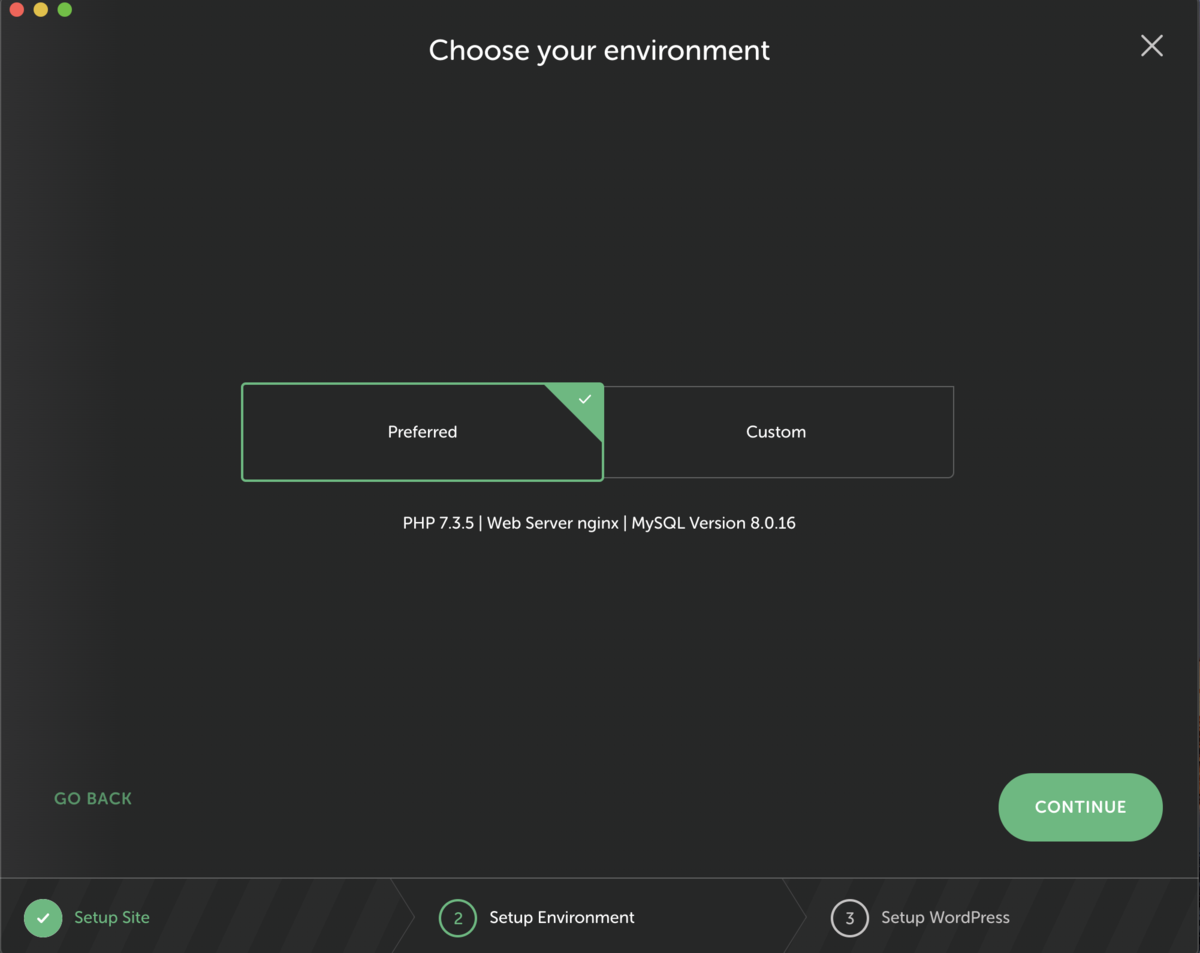Click the green CONTINUE button

pyautogui.click(x=1080, y=807)
